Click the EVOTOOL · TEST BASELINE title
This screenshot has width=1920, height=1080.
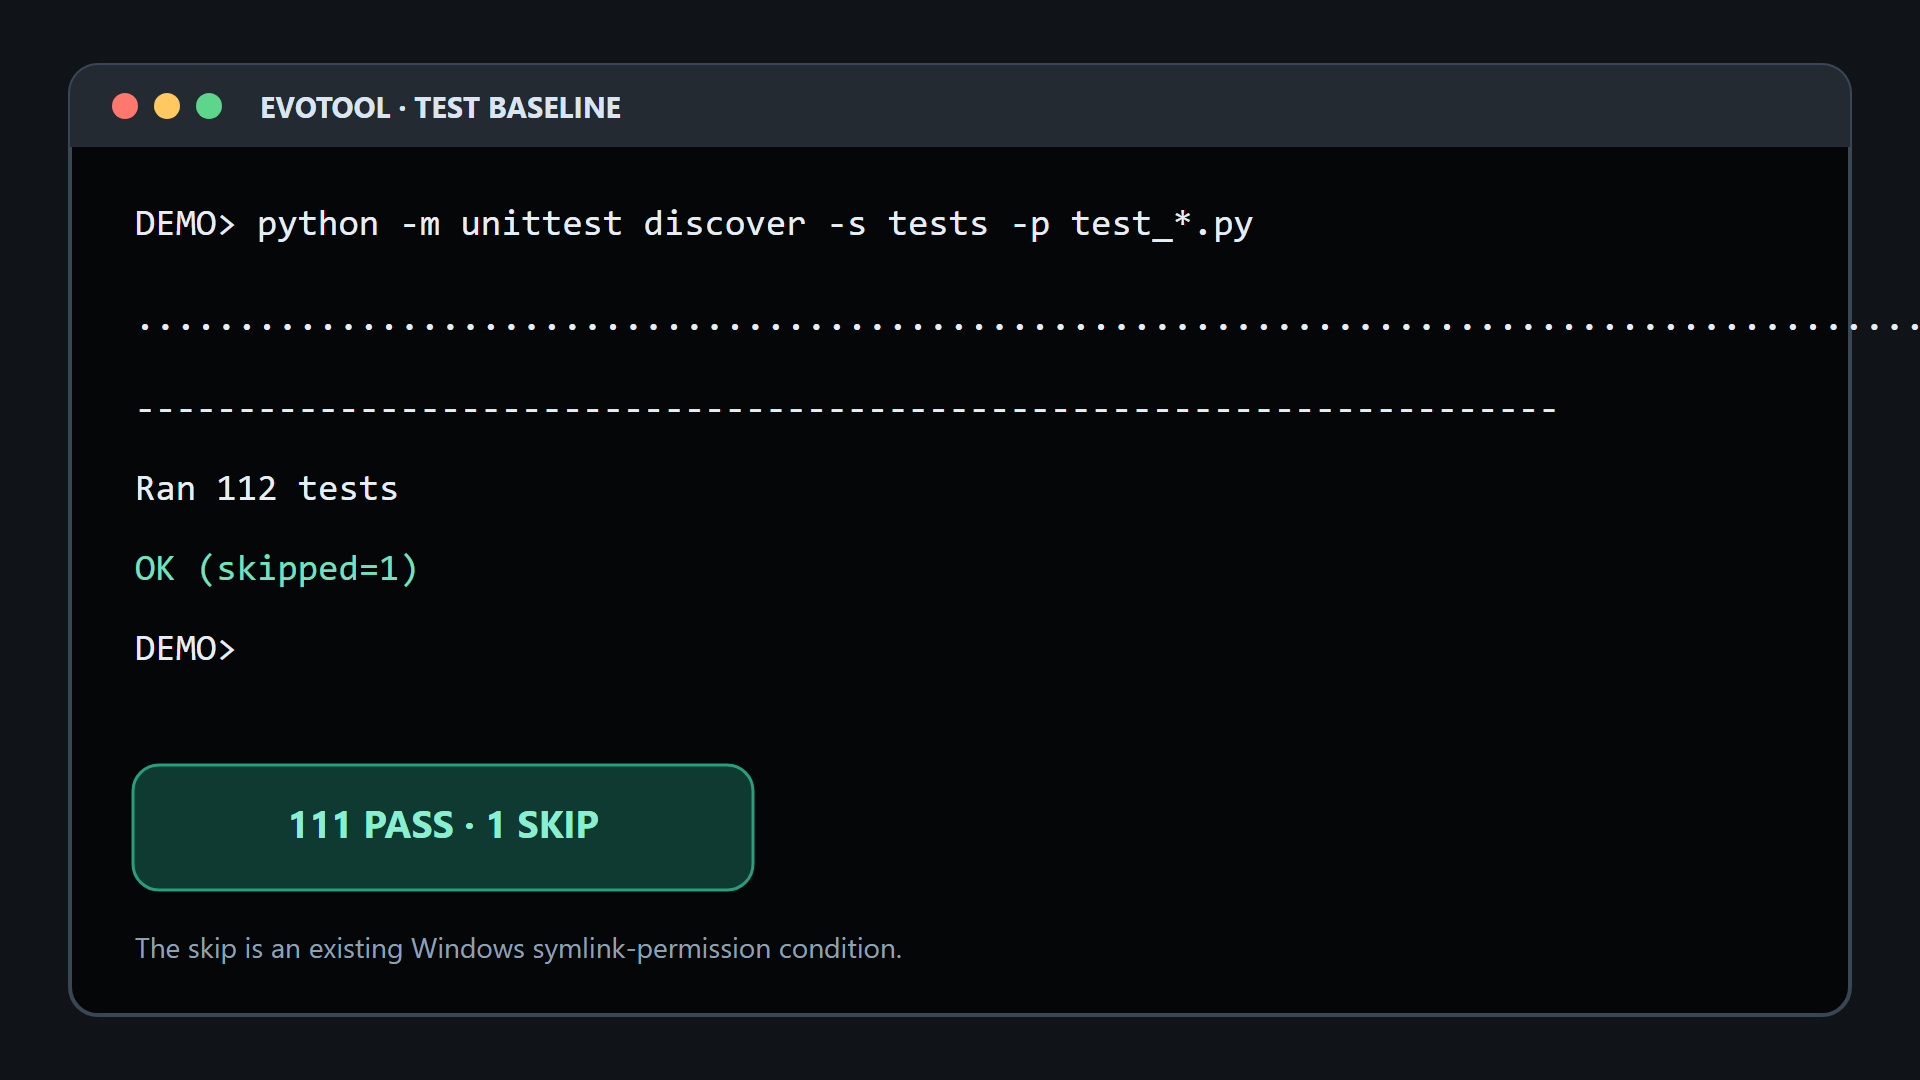(440, 107)
